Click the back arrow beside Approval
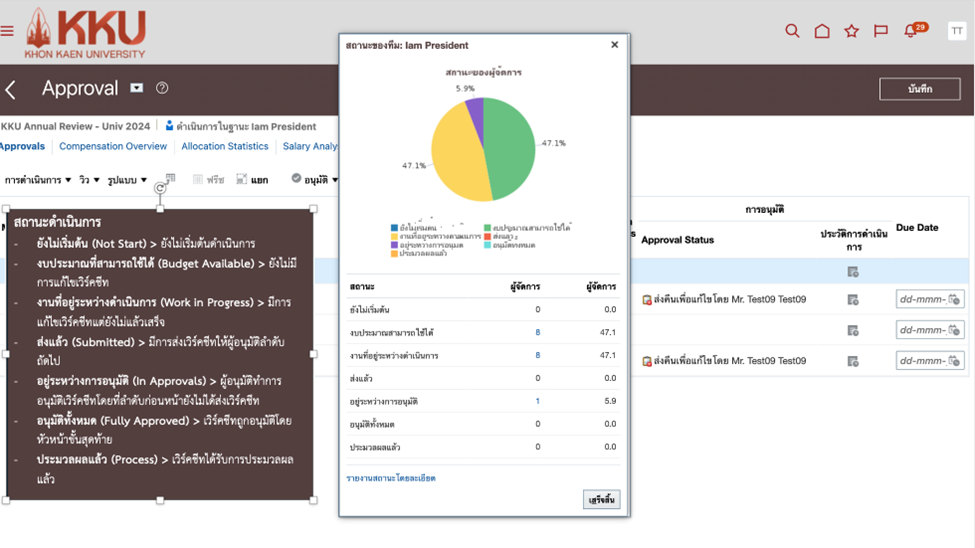The width and height of the screenshot is (975, 548). tap(11, 90)
